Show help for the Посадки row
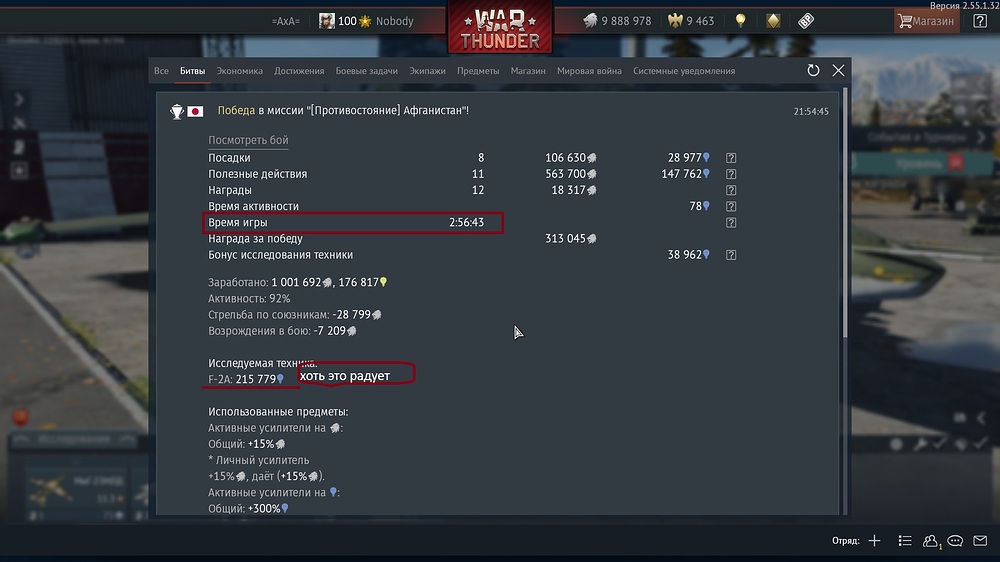1000x562 pixels. (731, 158)
